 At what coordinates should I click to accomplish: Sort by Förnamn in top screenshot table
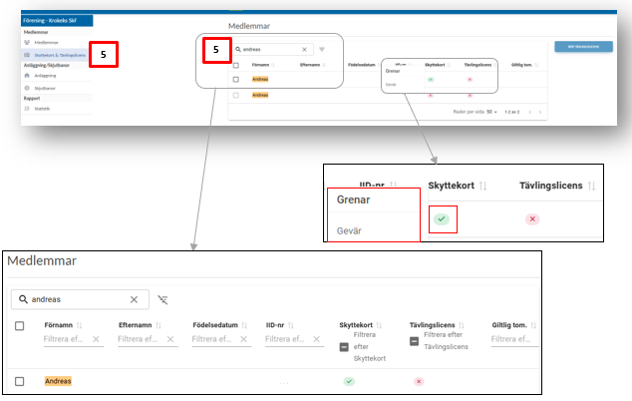(263, 65)
